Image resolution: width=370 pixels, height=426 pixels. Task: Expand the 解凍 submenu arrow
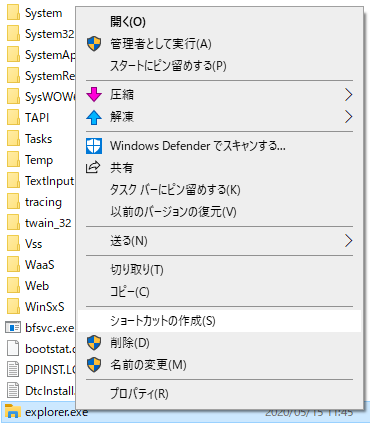(348, 117)
